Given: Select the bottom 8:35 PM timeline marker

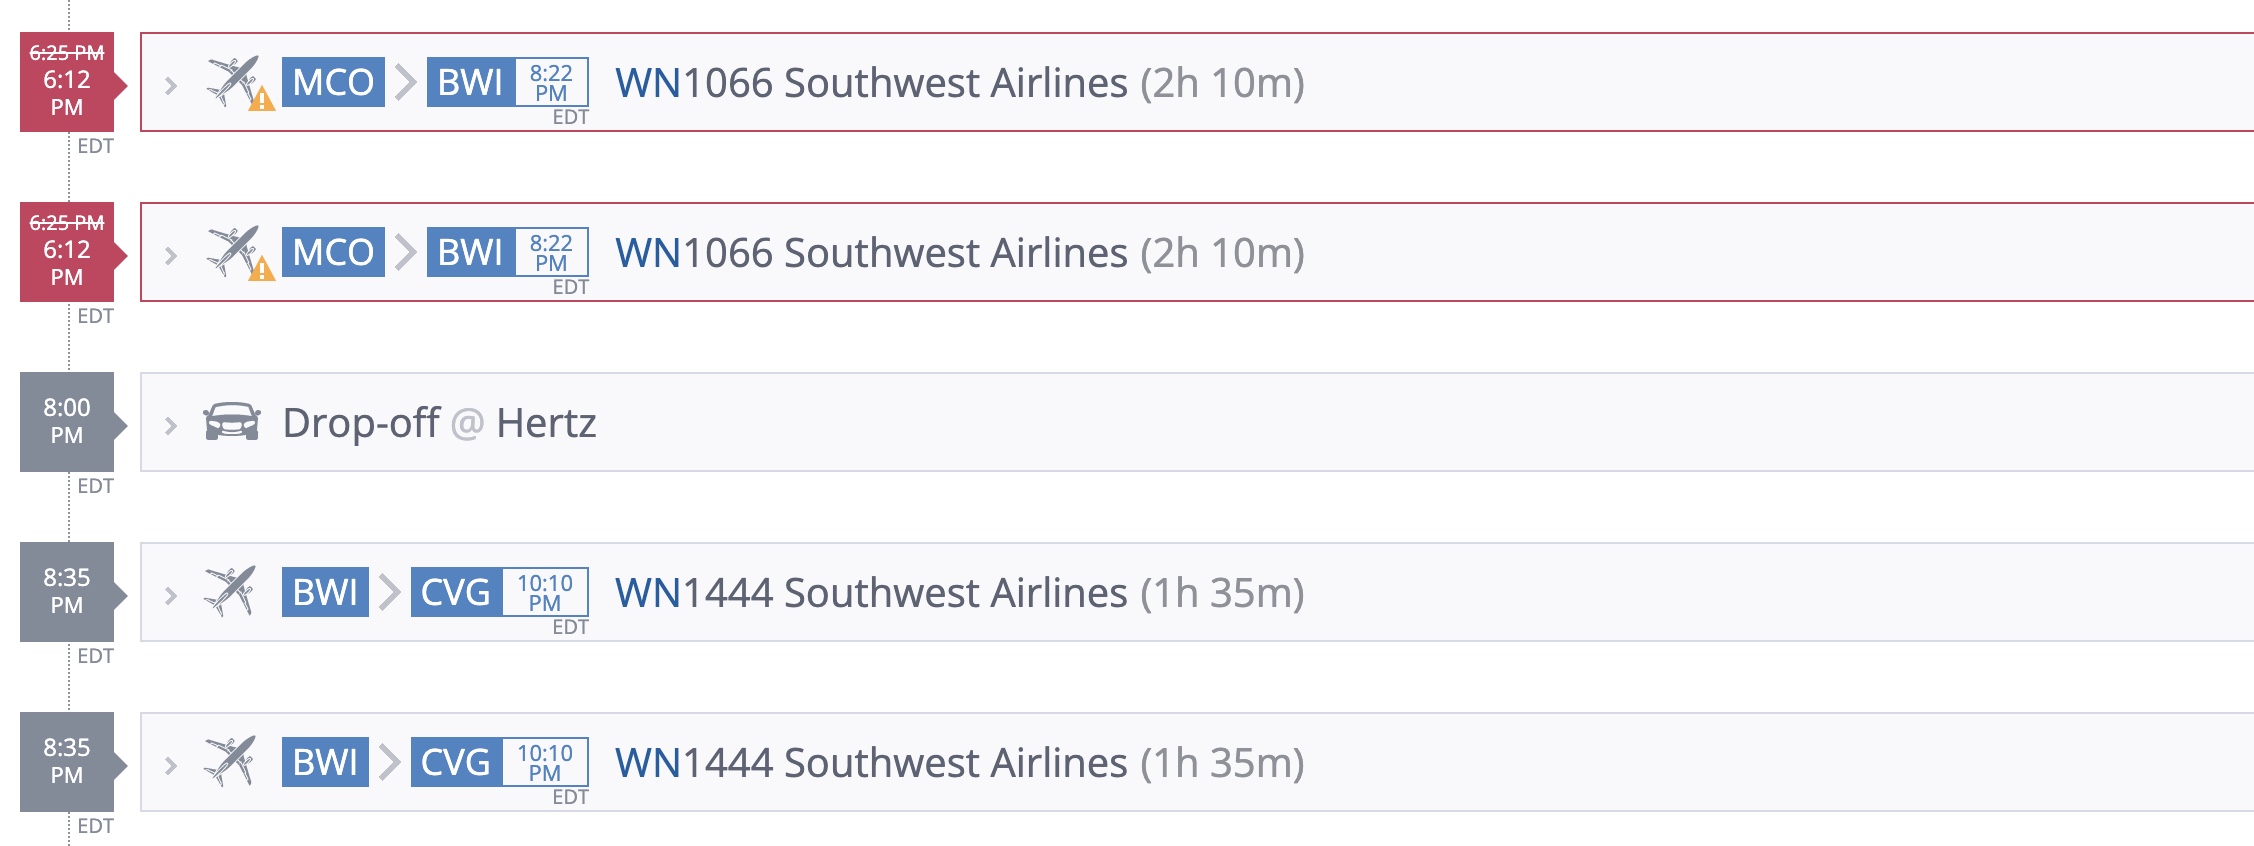Looking at the screenshot, I should 67,762.
